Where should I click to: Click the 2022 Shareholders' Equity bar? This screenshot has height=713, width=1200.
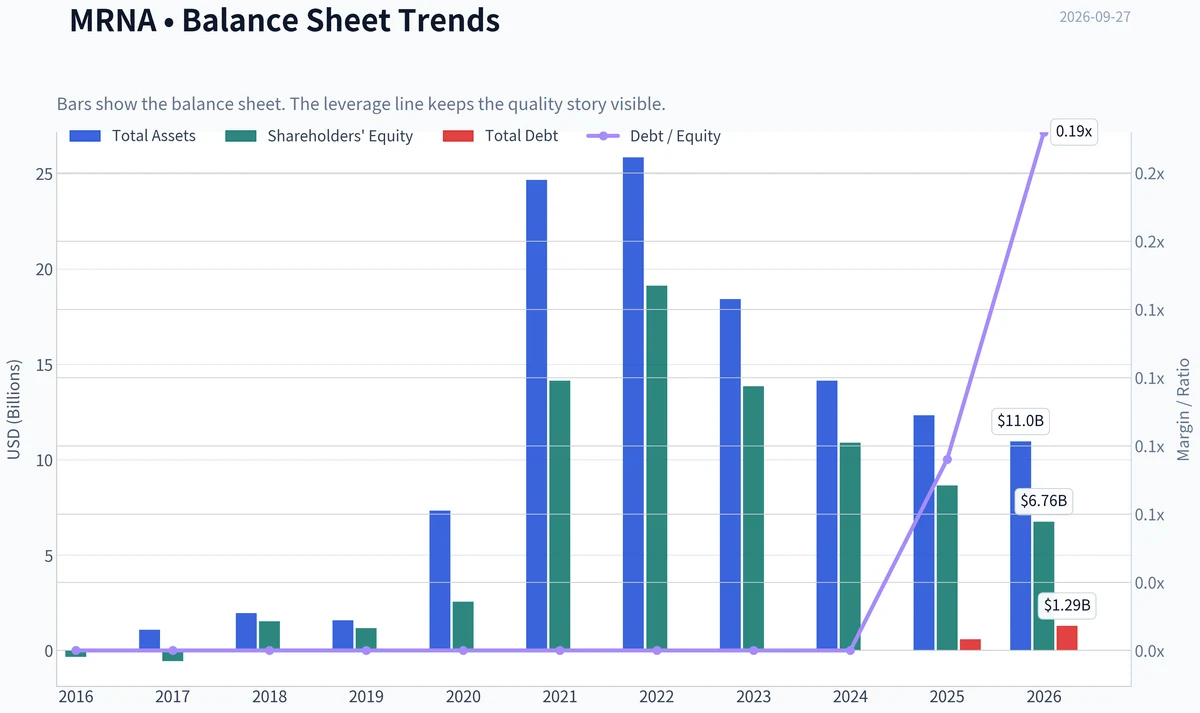tap(656, 468)
